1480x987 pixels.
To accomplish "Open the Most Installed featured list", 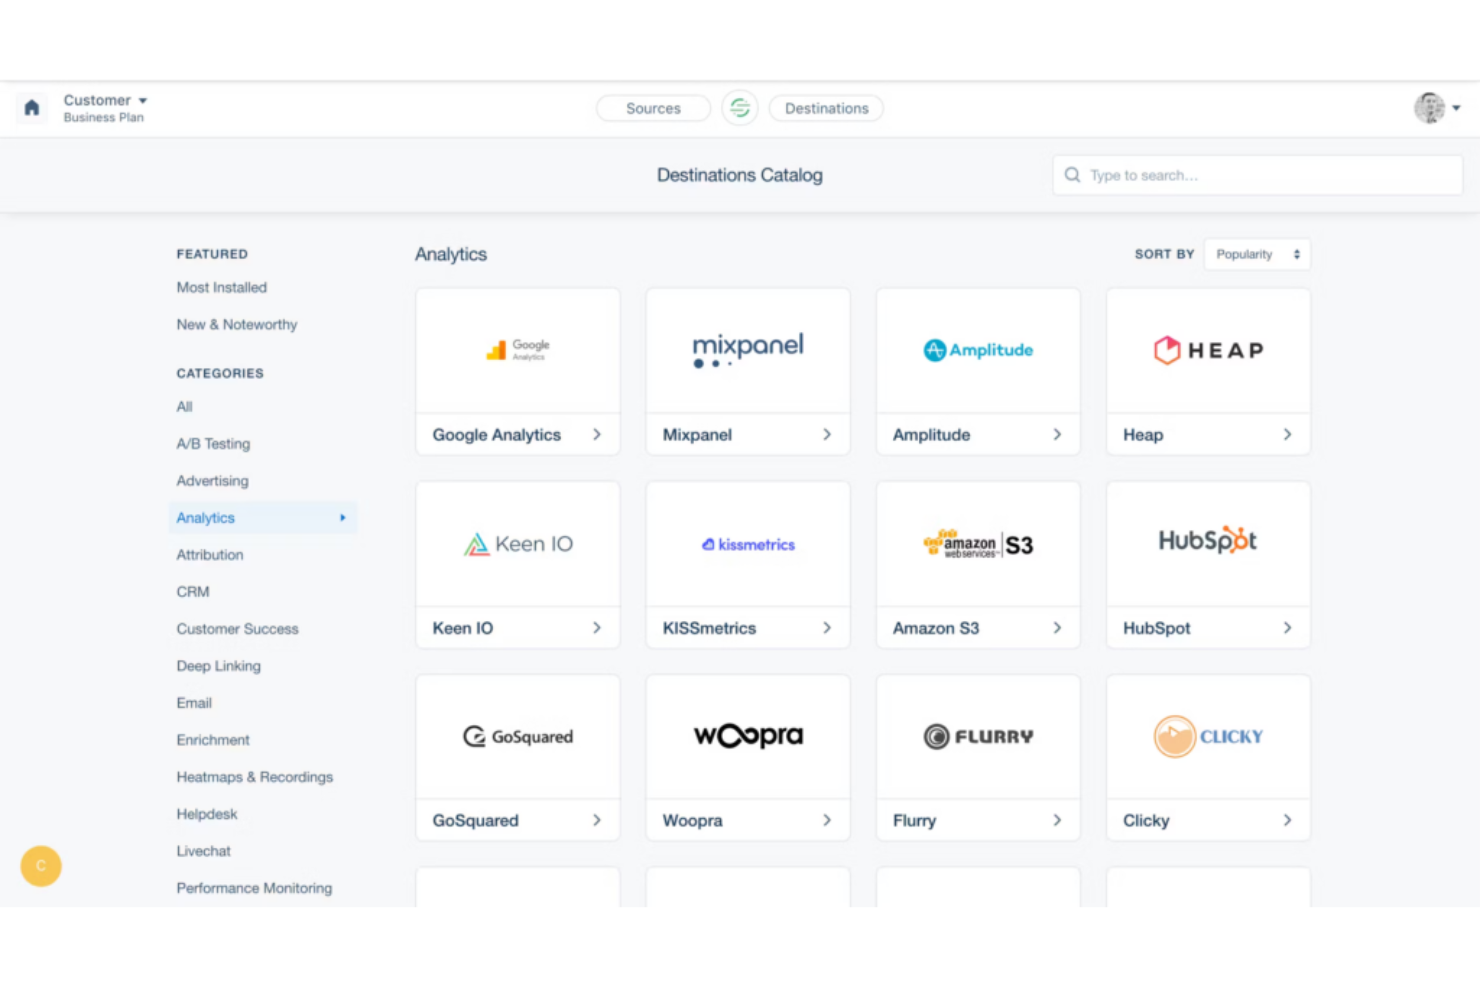I will (222, 288).
